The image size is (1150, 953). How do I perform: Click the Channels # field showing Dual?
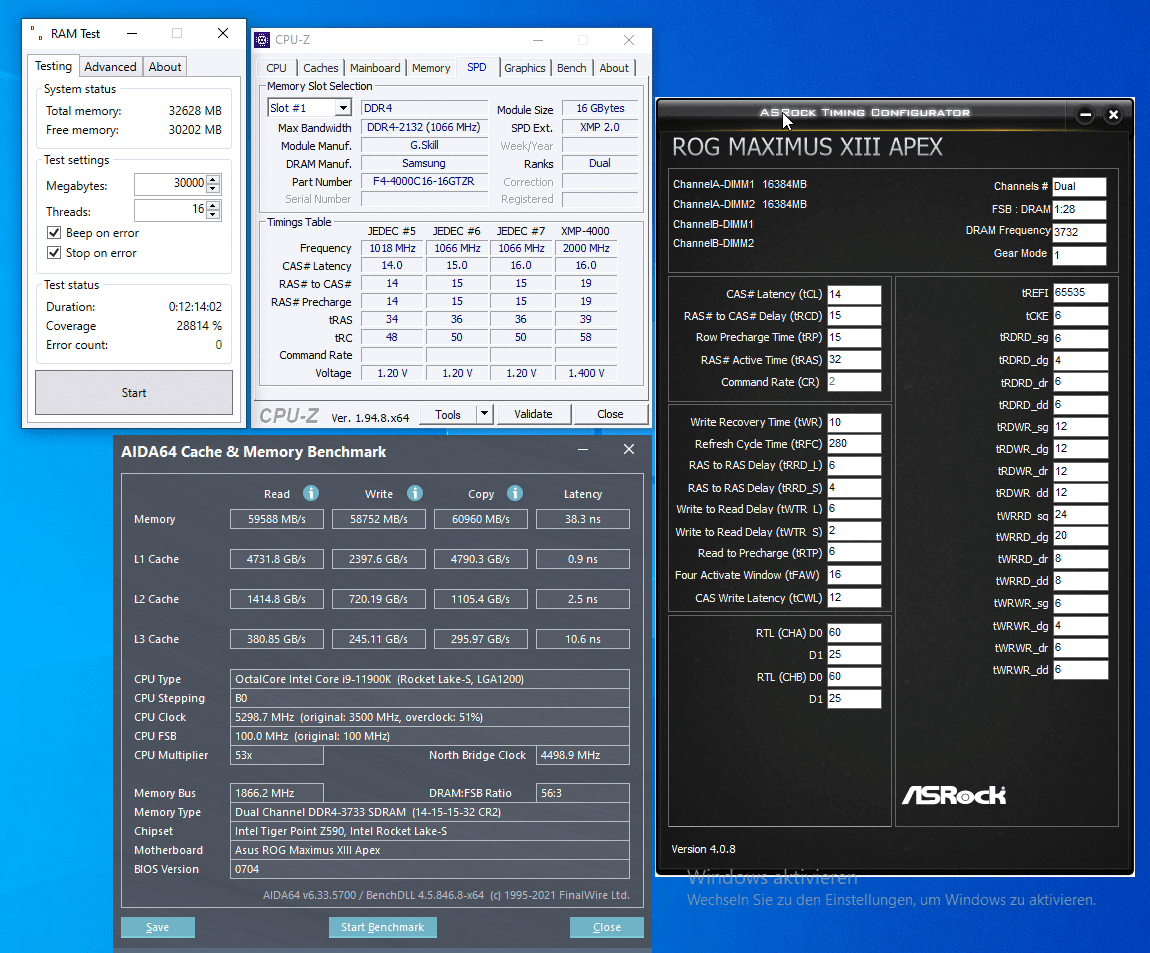coord(1079,186)
